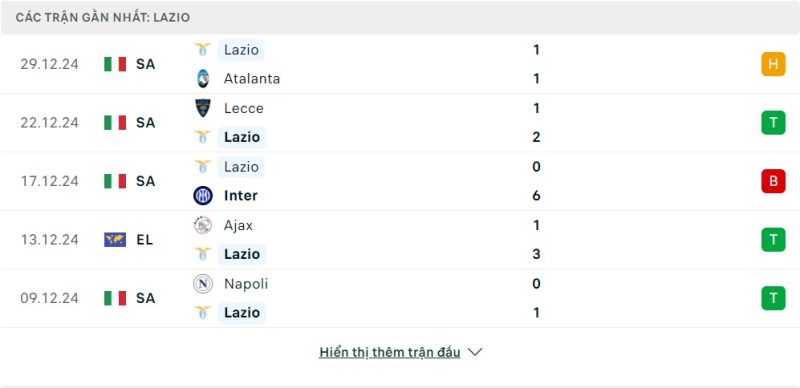Click the Europa League flag icon
The image size is (800, 388).
click(x=115, y=239)
